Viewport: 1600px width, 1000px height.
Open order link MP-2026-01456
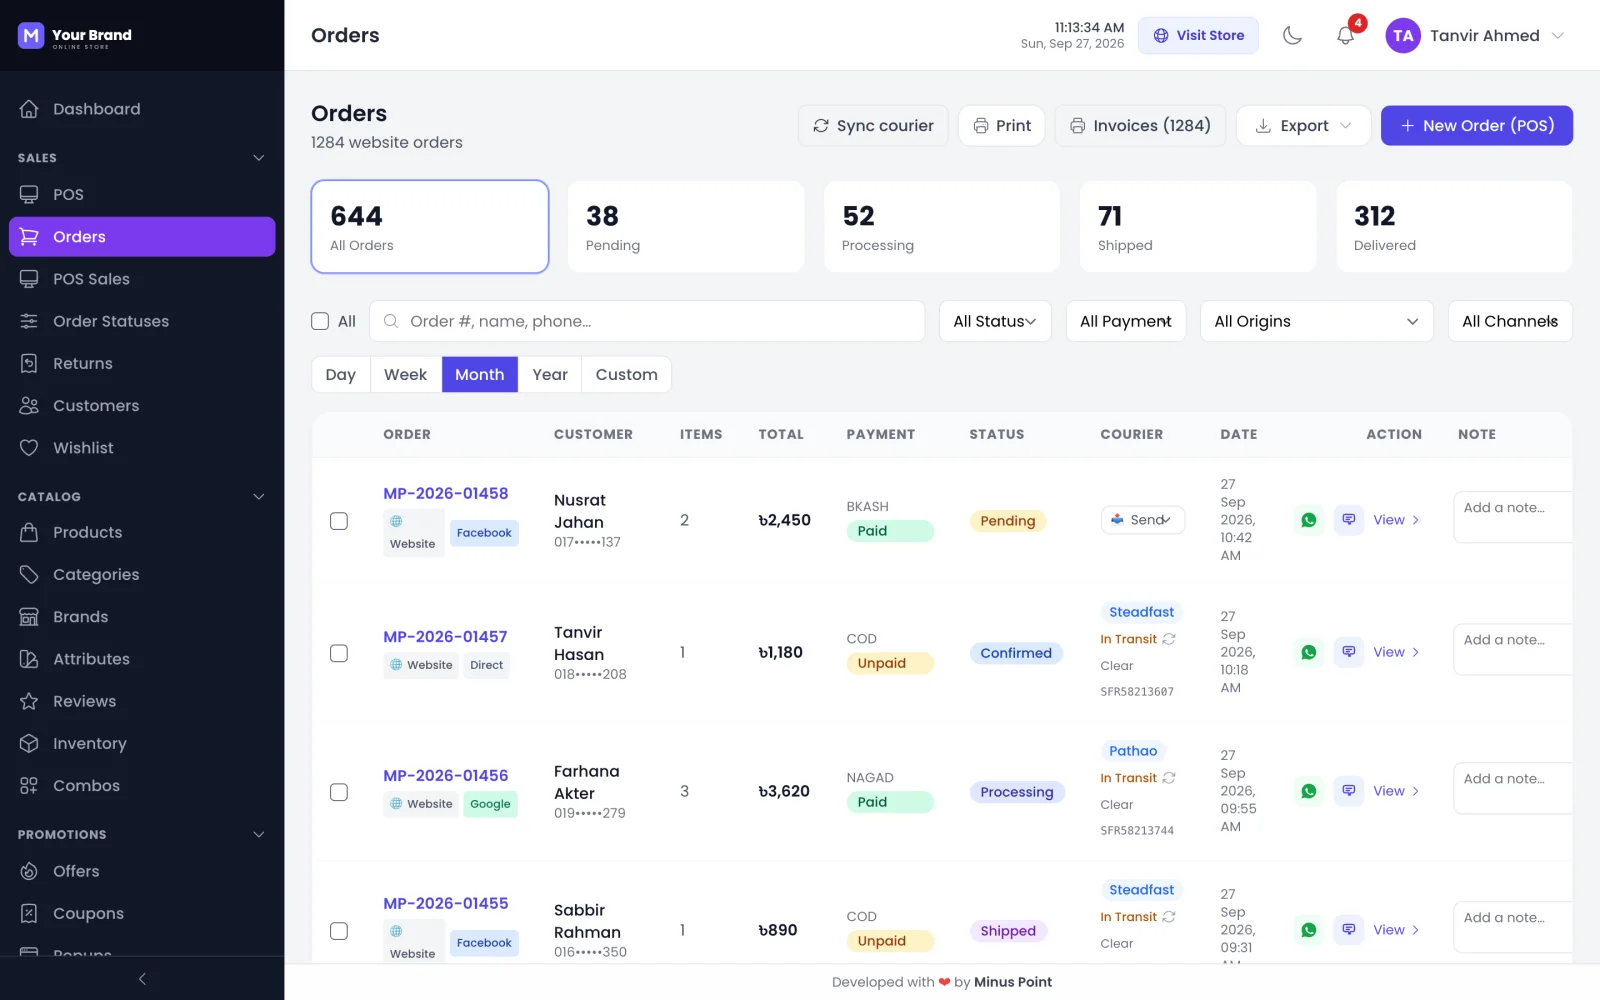[x=446, y=776]
